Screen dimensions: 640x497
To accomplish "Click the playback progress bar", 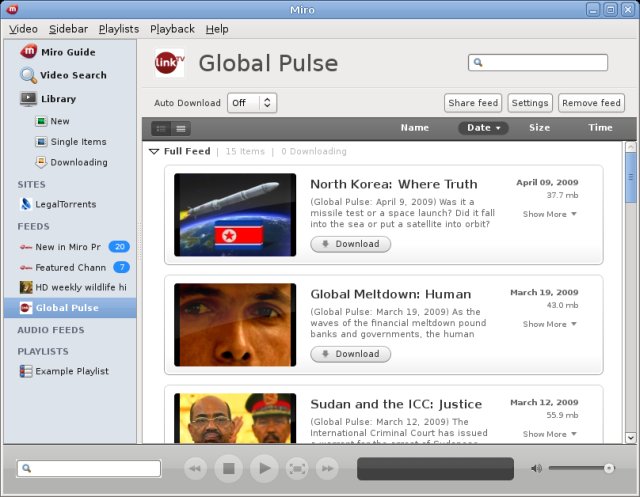I will click(435, 468).
